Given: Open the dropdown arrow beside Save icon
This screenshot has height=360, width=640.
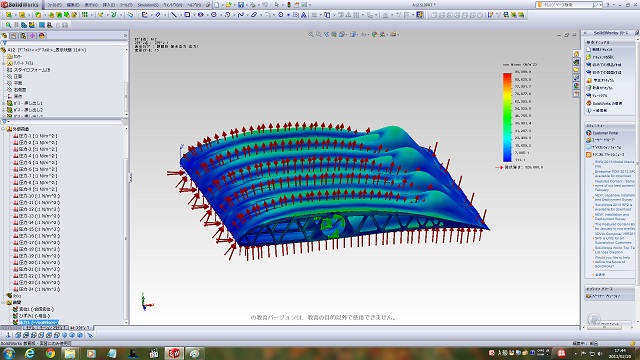Looking at the screenshot, I should (x=247, y=5).
